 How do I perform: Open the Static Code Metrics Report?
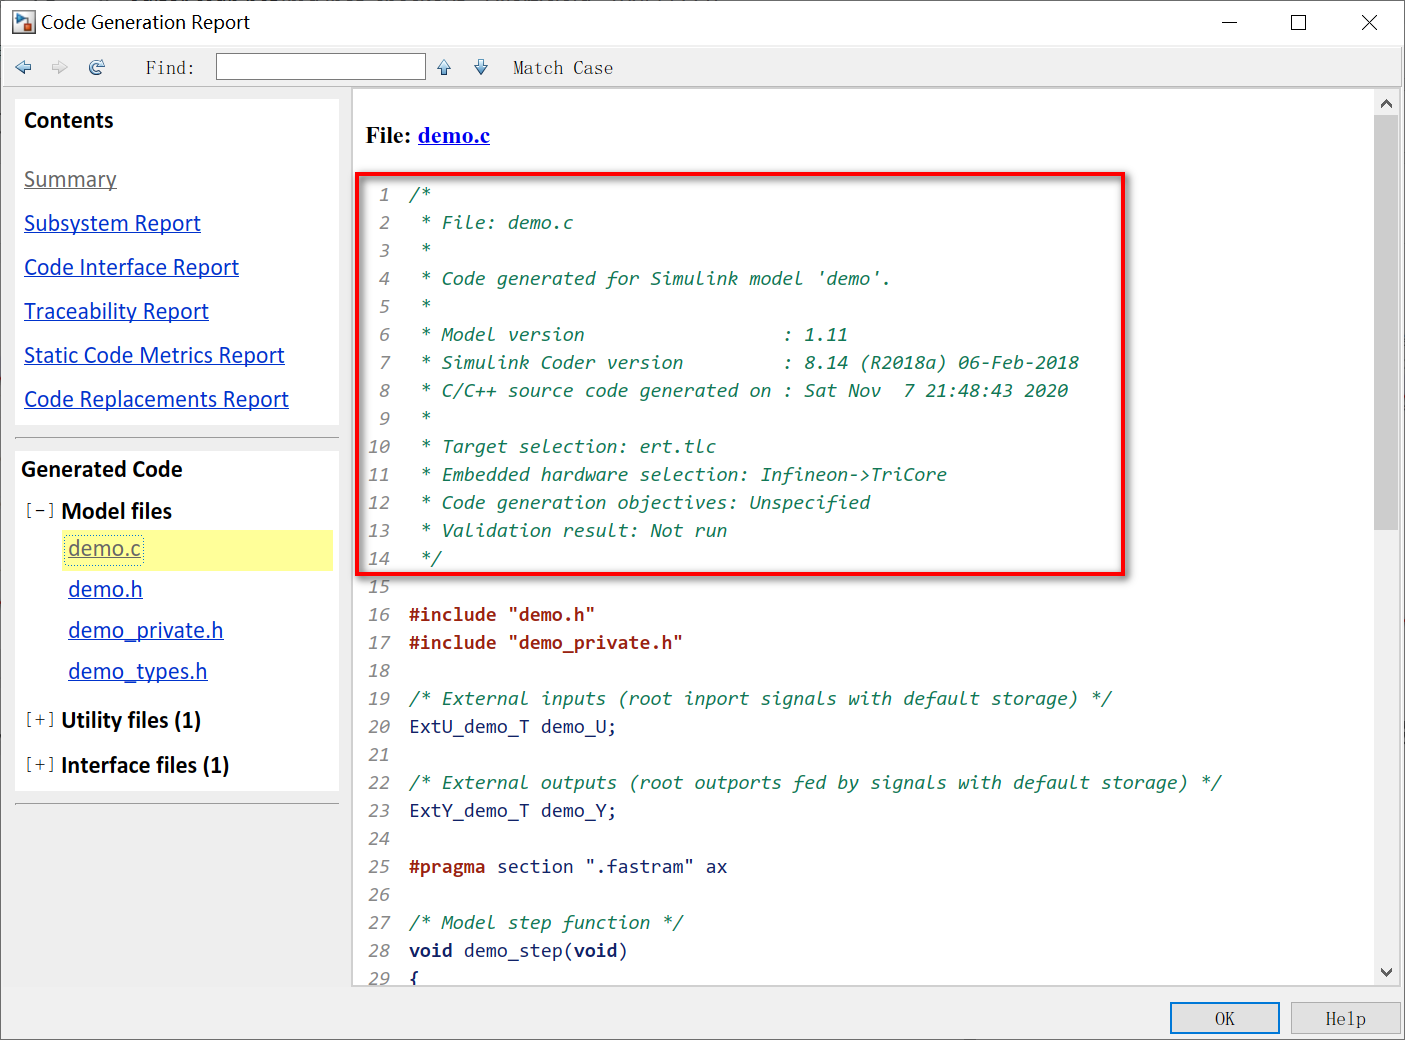coord(154,355)
